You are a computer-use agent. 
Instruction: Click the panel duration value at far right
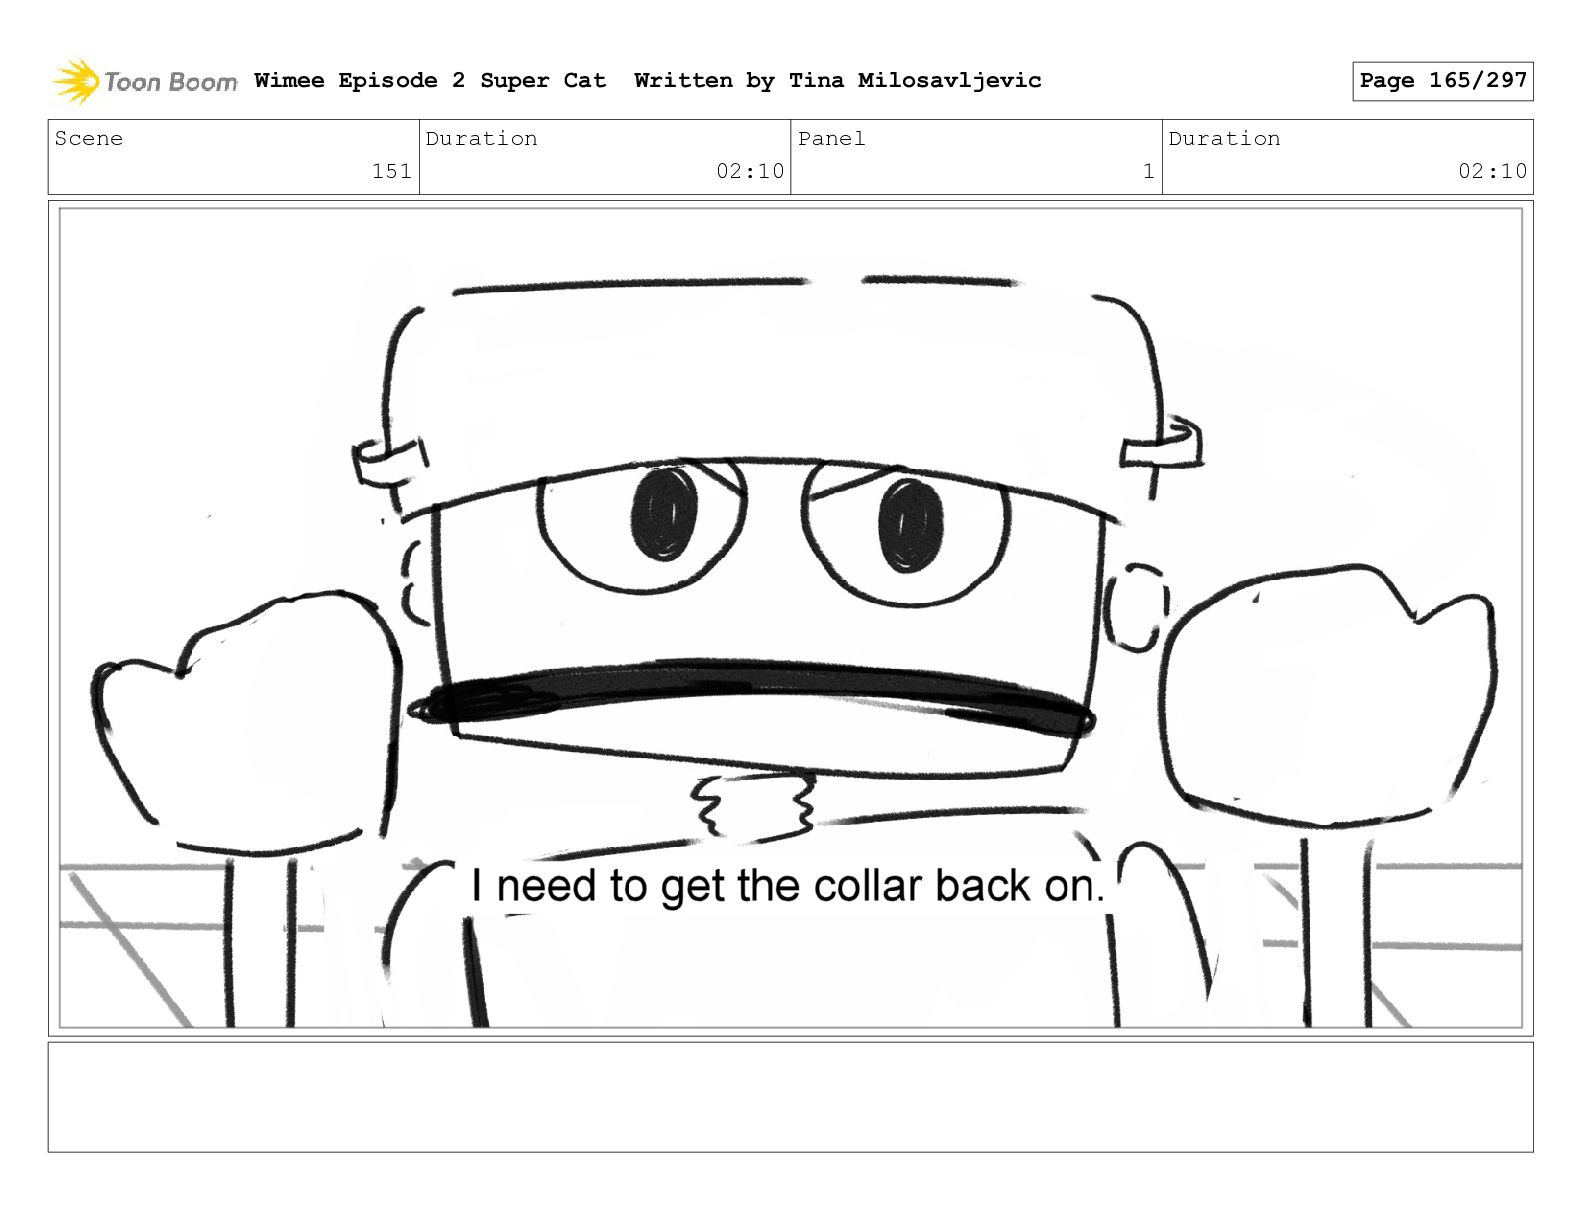(1492, 171)
